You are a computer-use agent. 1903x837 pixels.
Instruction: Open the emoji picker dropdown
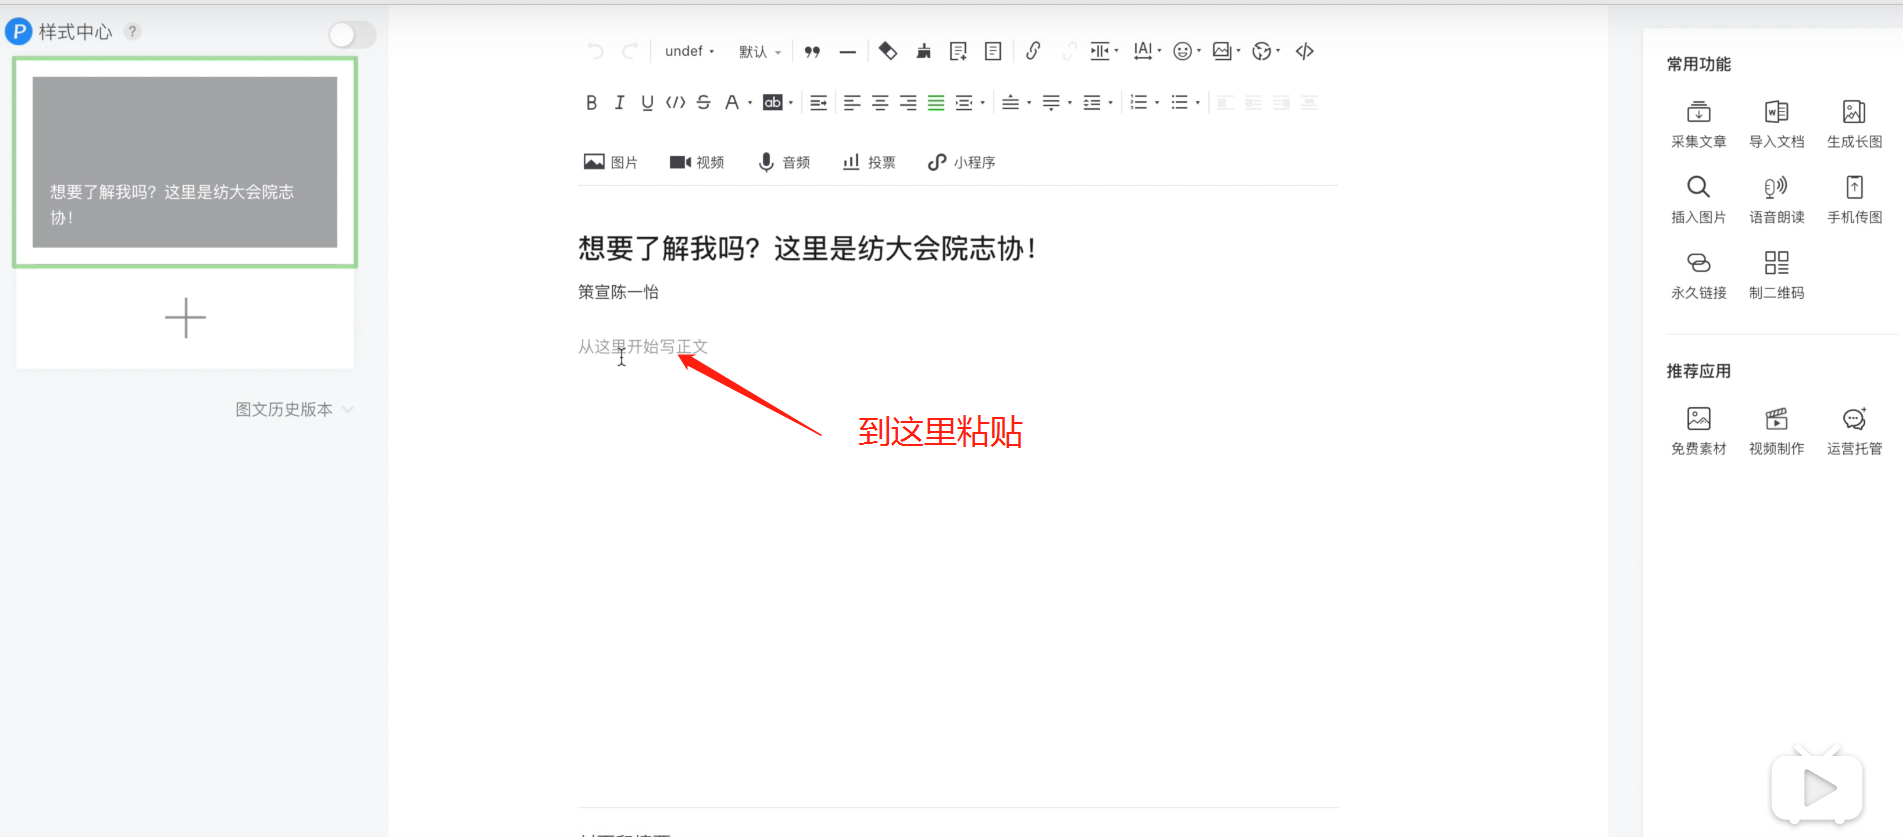click(1187, 51)
